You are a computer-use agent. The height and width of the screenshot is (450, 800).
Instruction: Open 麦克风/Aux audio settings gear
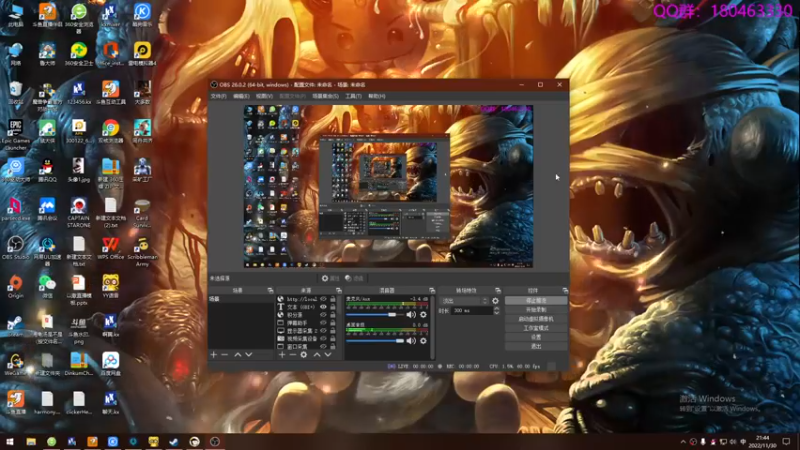[x=423, y=315]
